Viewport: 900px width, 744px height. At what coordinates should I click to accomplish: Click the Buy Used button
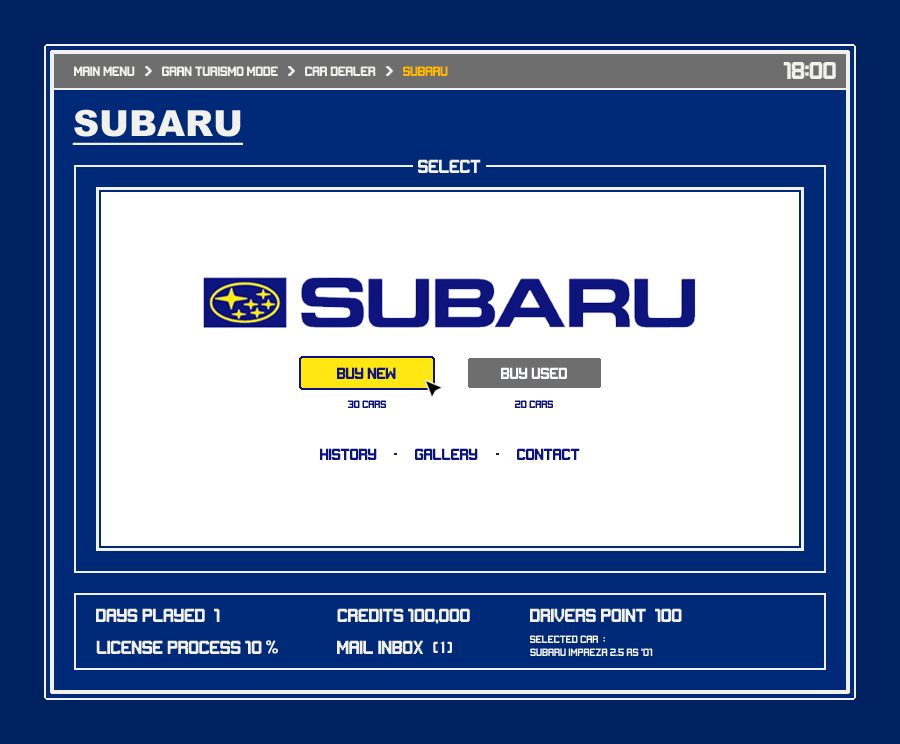(x=534, y=373)
